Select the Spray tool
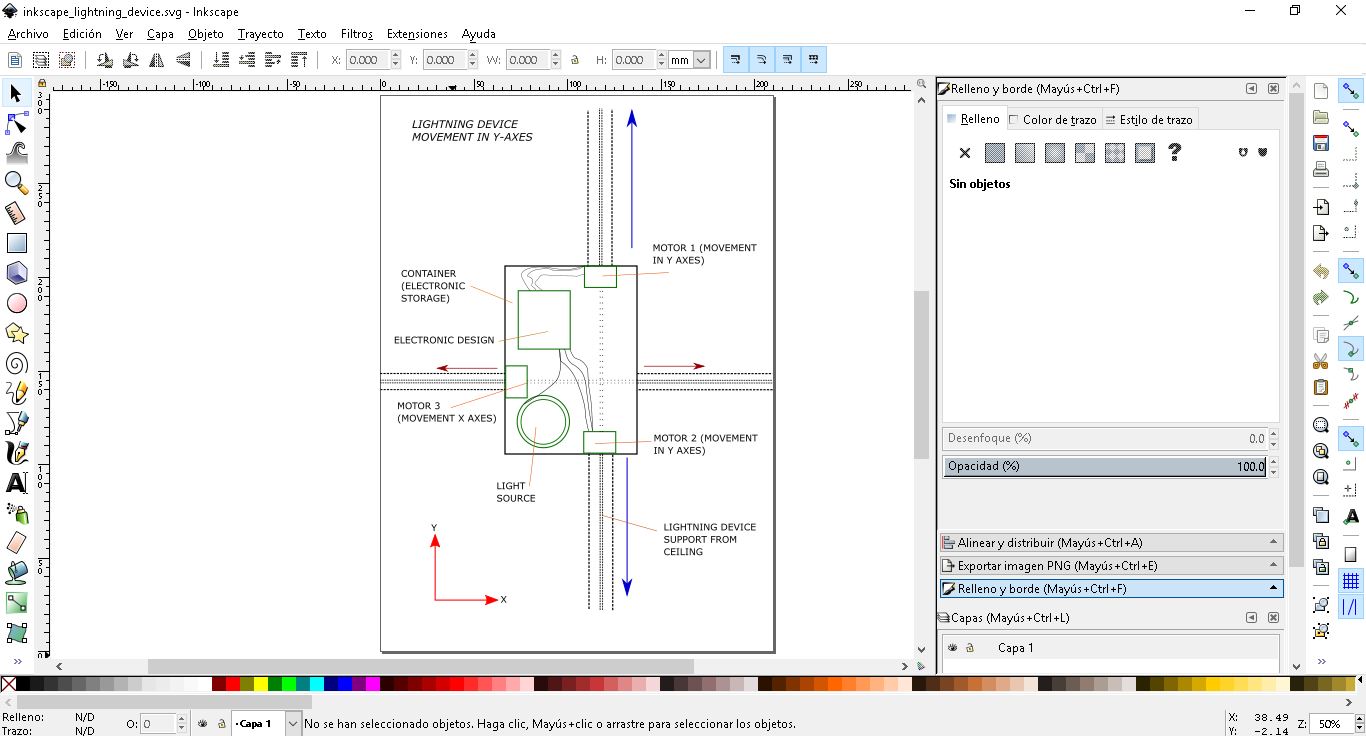Viewport: 1366px width, 736px height. pos(16,513)
